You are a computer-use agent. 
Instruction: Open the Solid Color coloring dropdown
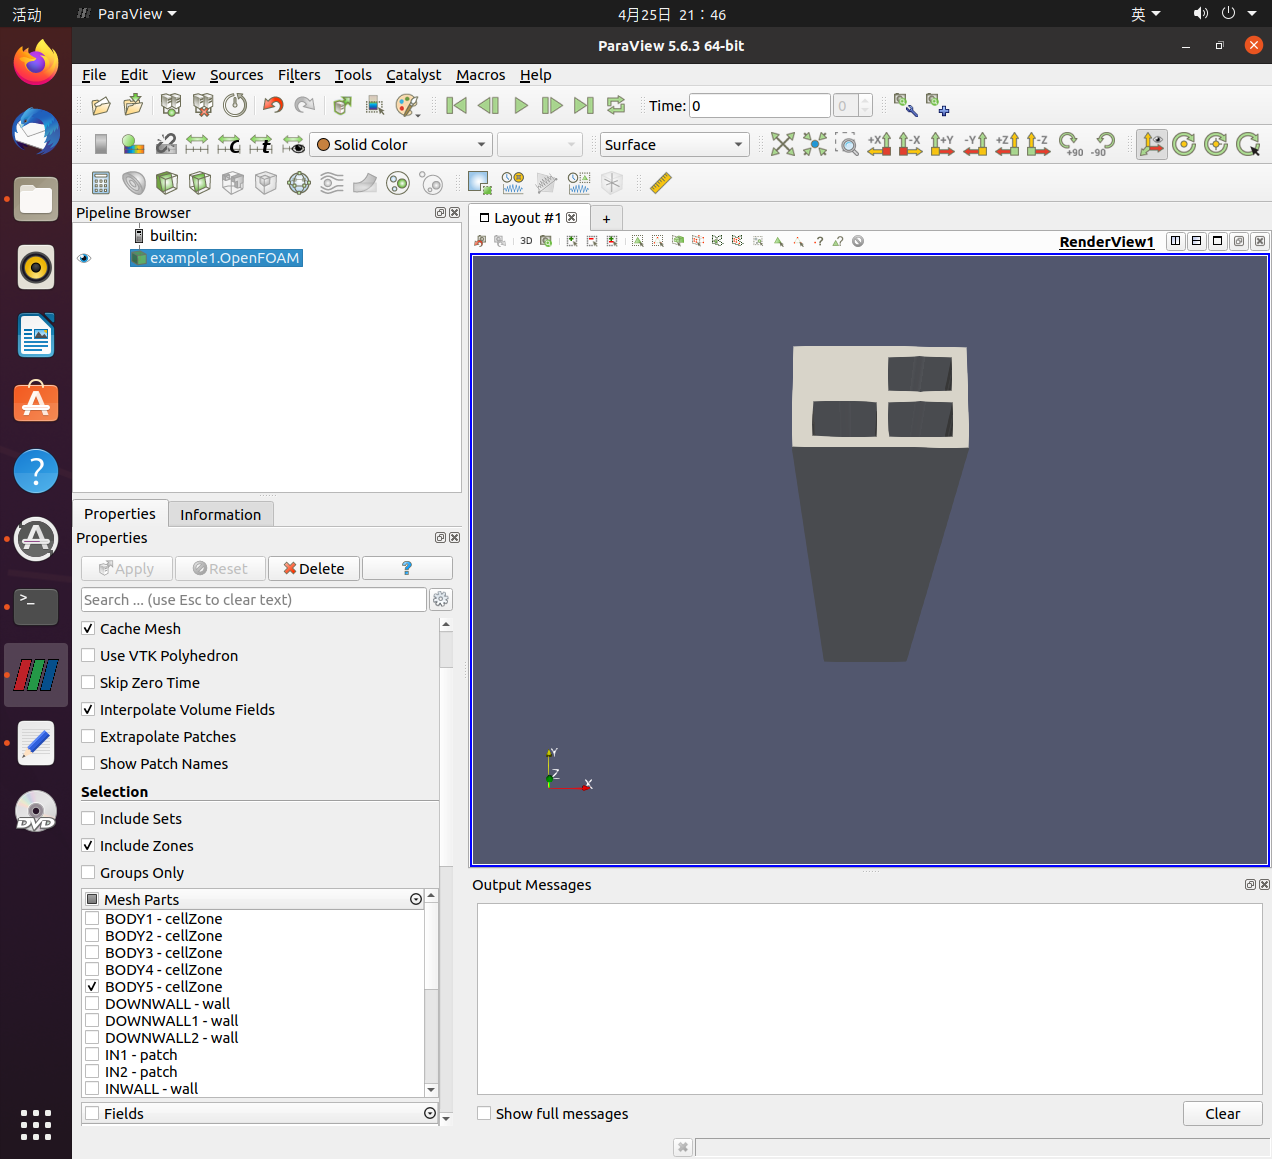click(x=401, y=145)
